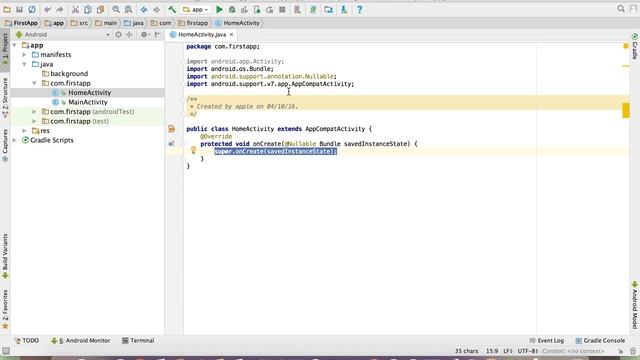Open the Android Monitor tool window
This screenshot has height=360, width=640.
[x=80, y=340]
